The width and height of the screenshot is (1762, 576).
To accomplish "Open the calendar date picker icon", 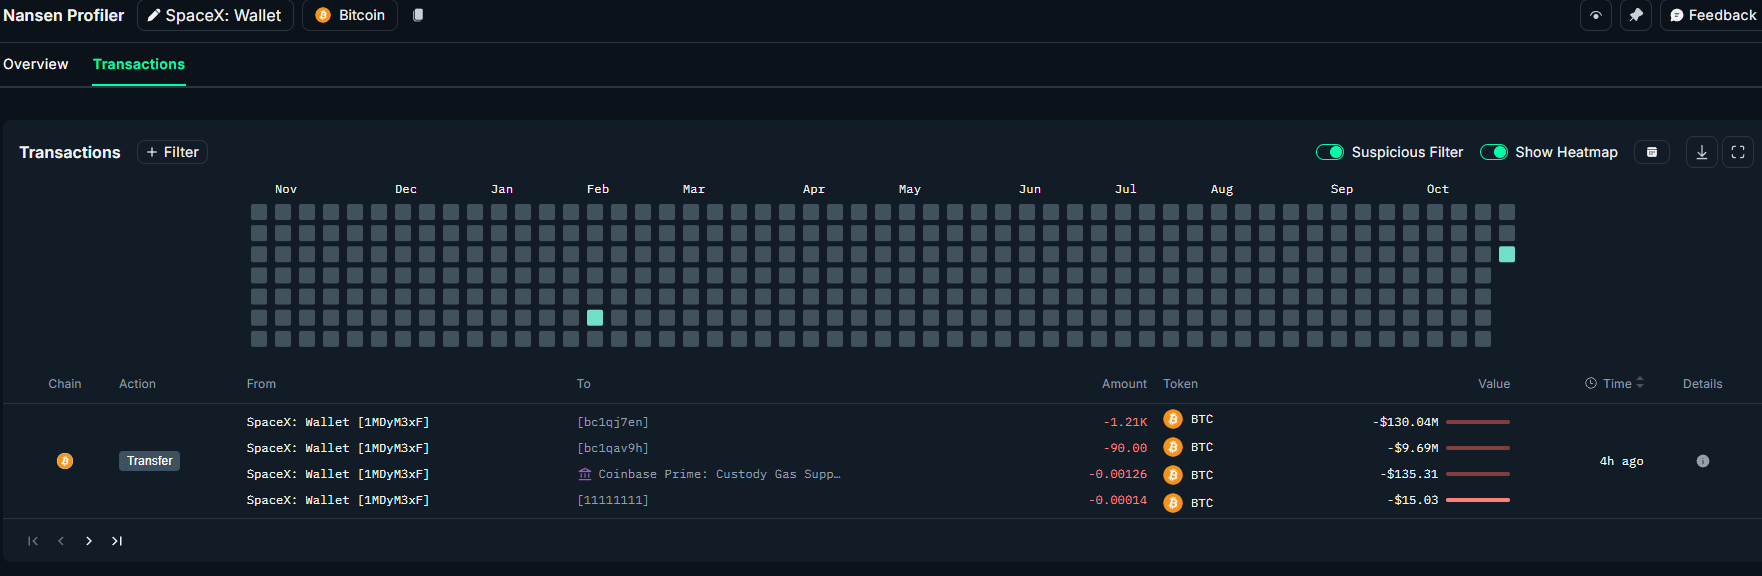I will tap(1651, 152).
